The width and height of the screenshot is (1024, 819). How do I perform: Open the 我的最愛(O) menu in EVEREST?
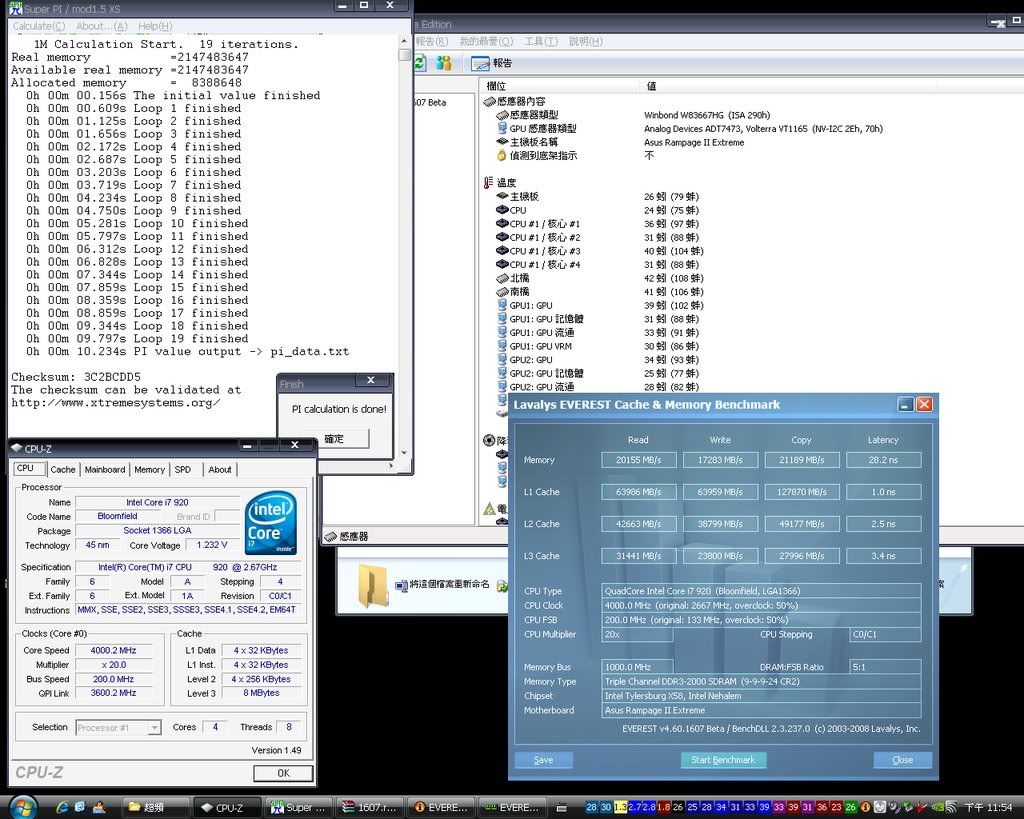[486, 41]
